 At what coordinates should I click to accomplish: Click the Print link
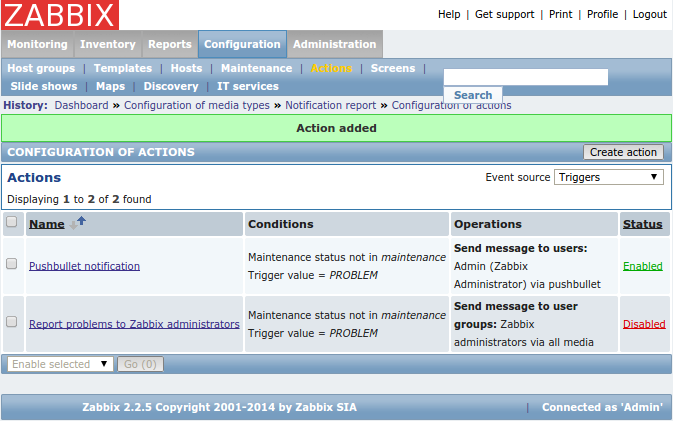tap(561, 14)
